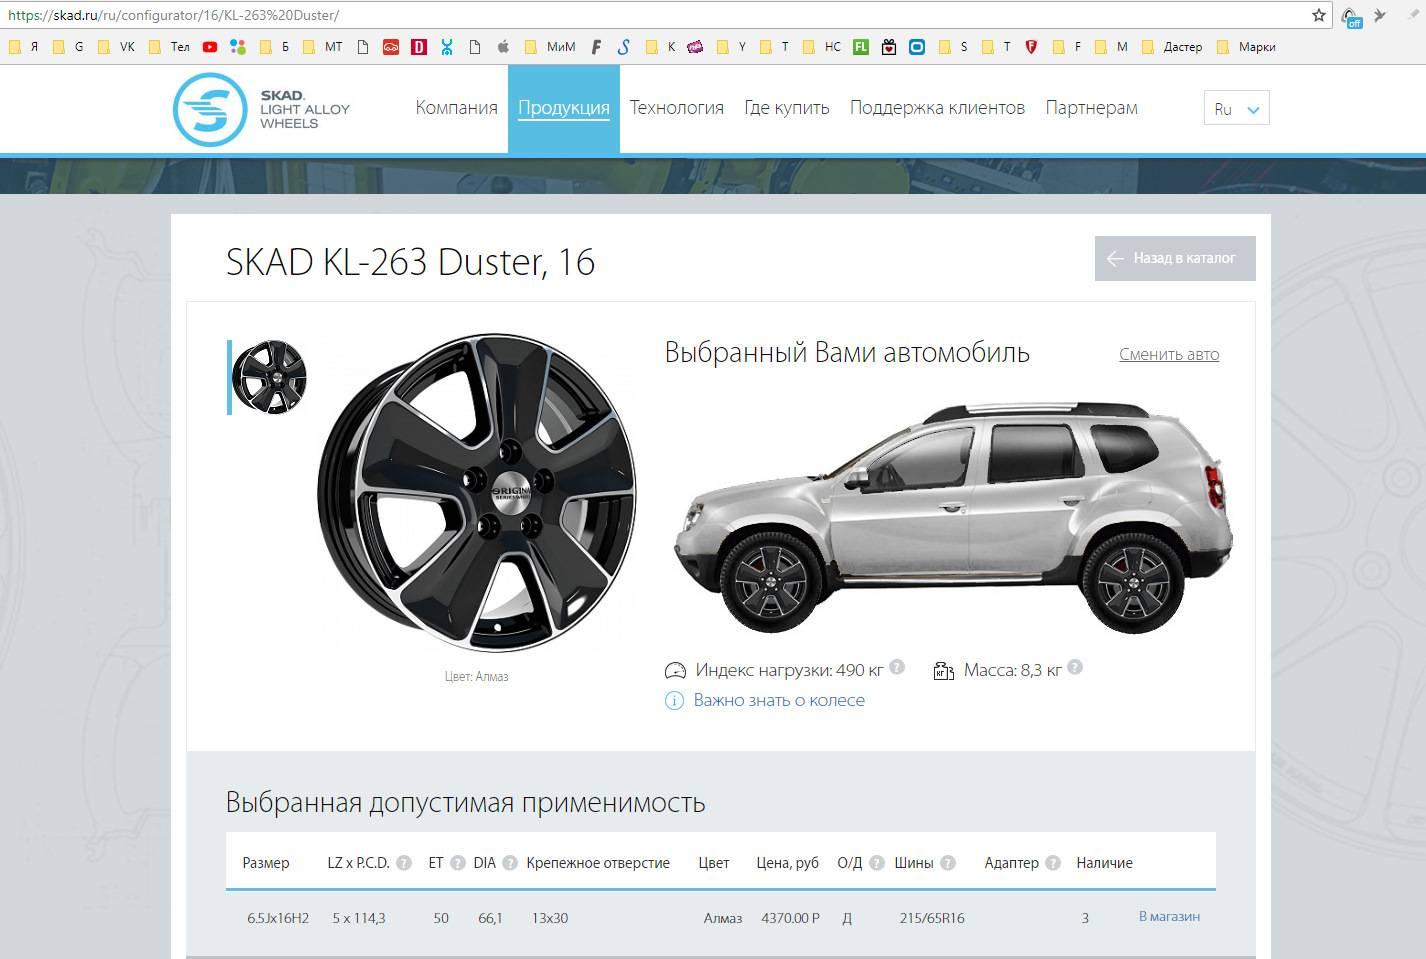
Task: Open the Компания menu item
Action: coord(456,108)
